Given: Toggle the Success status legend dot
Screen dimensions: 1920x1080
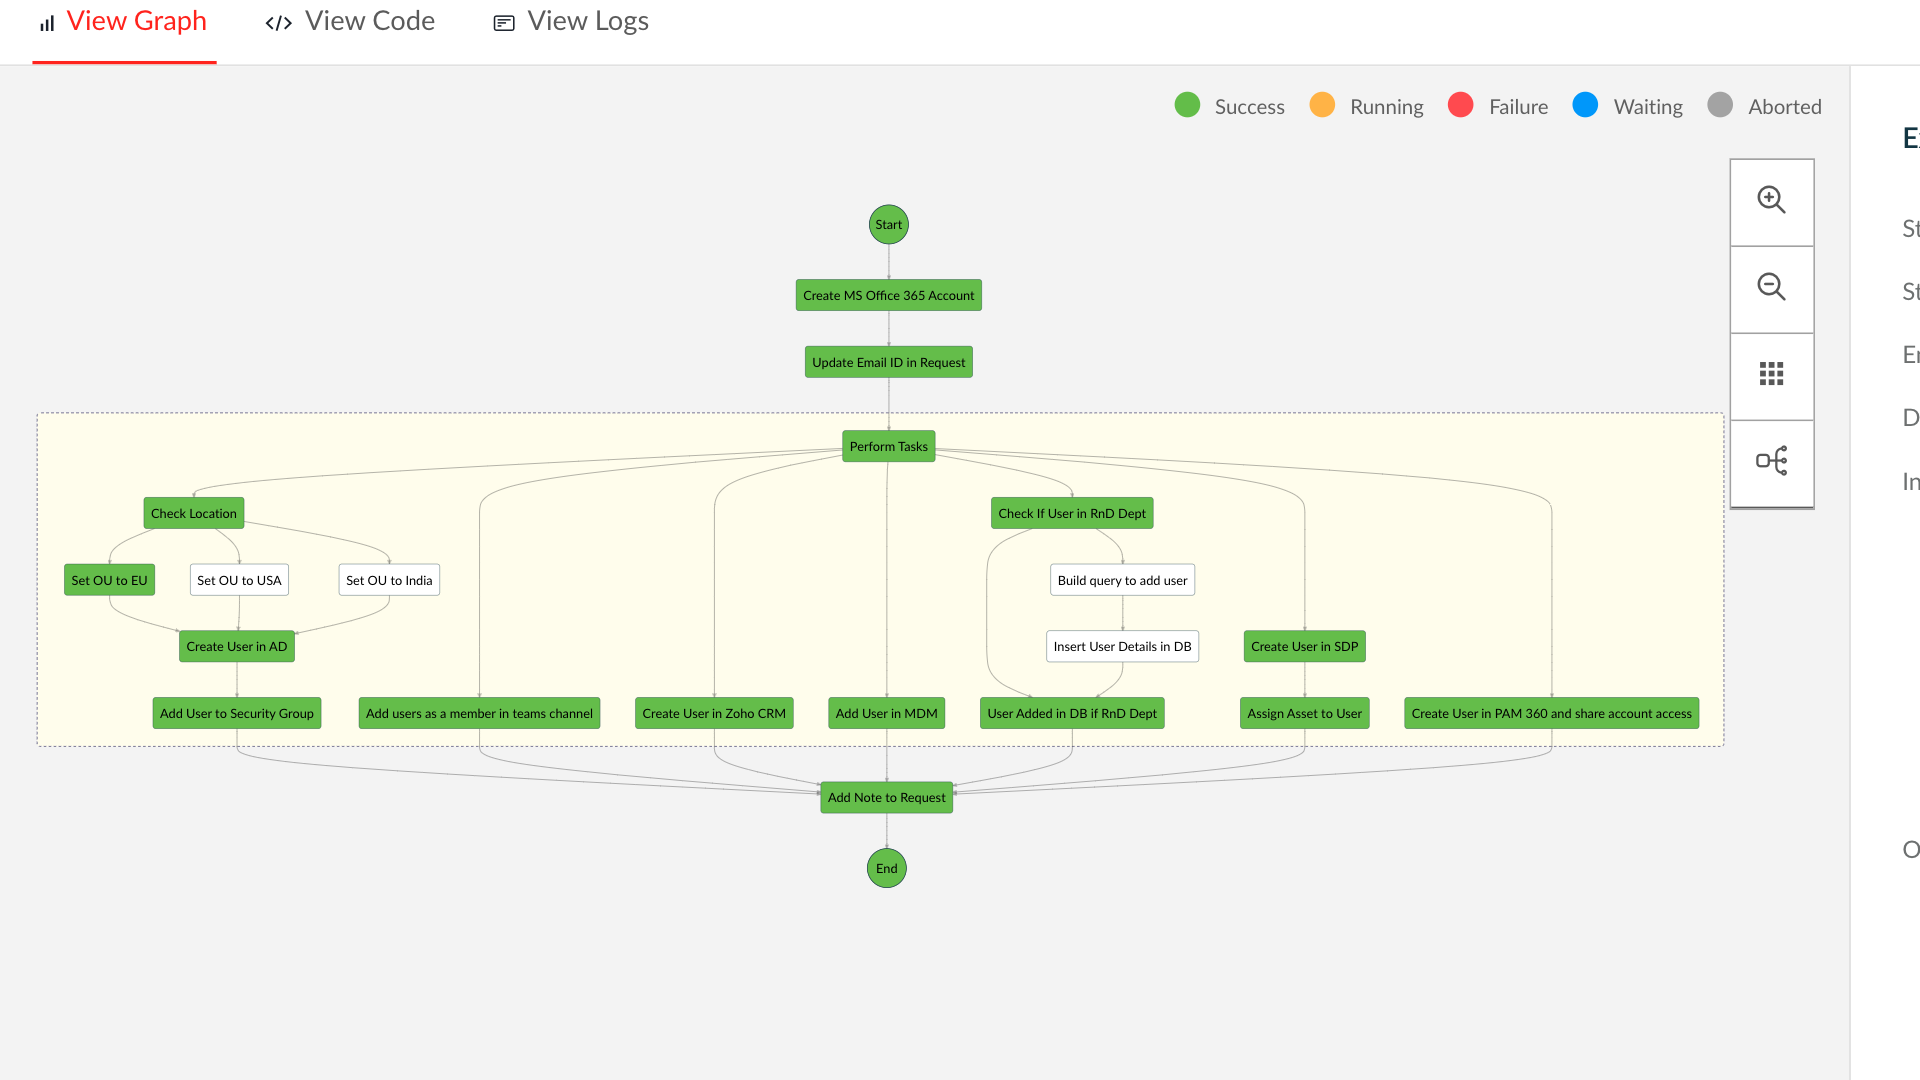Looking at the screenshot, I should tap(1187, 105).
